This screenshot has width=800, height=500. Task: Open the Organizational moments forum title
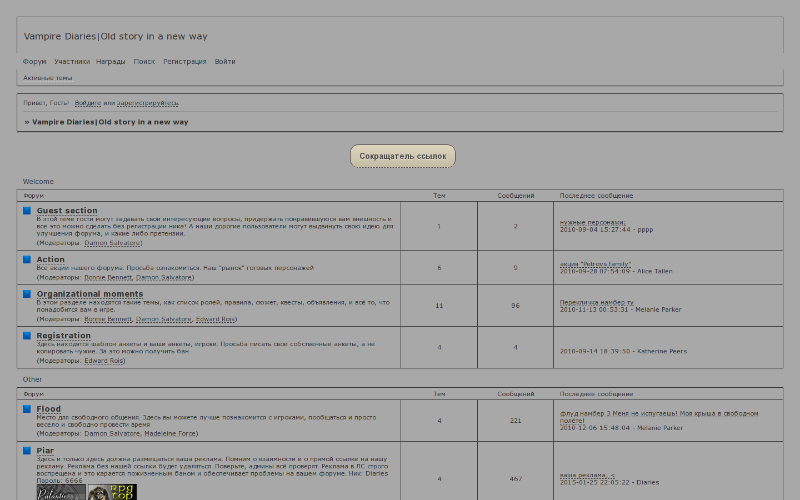(x=90, y=294)
